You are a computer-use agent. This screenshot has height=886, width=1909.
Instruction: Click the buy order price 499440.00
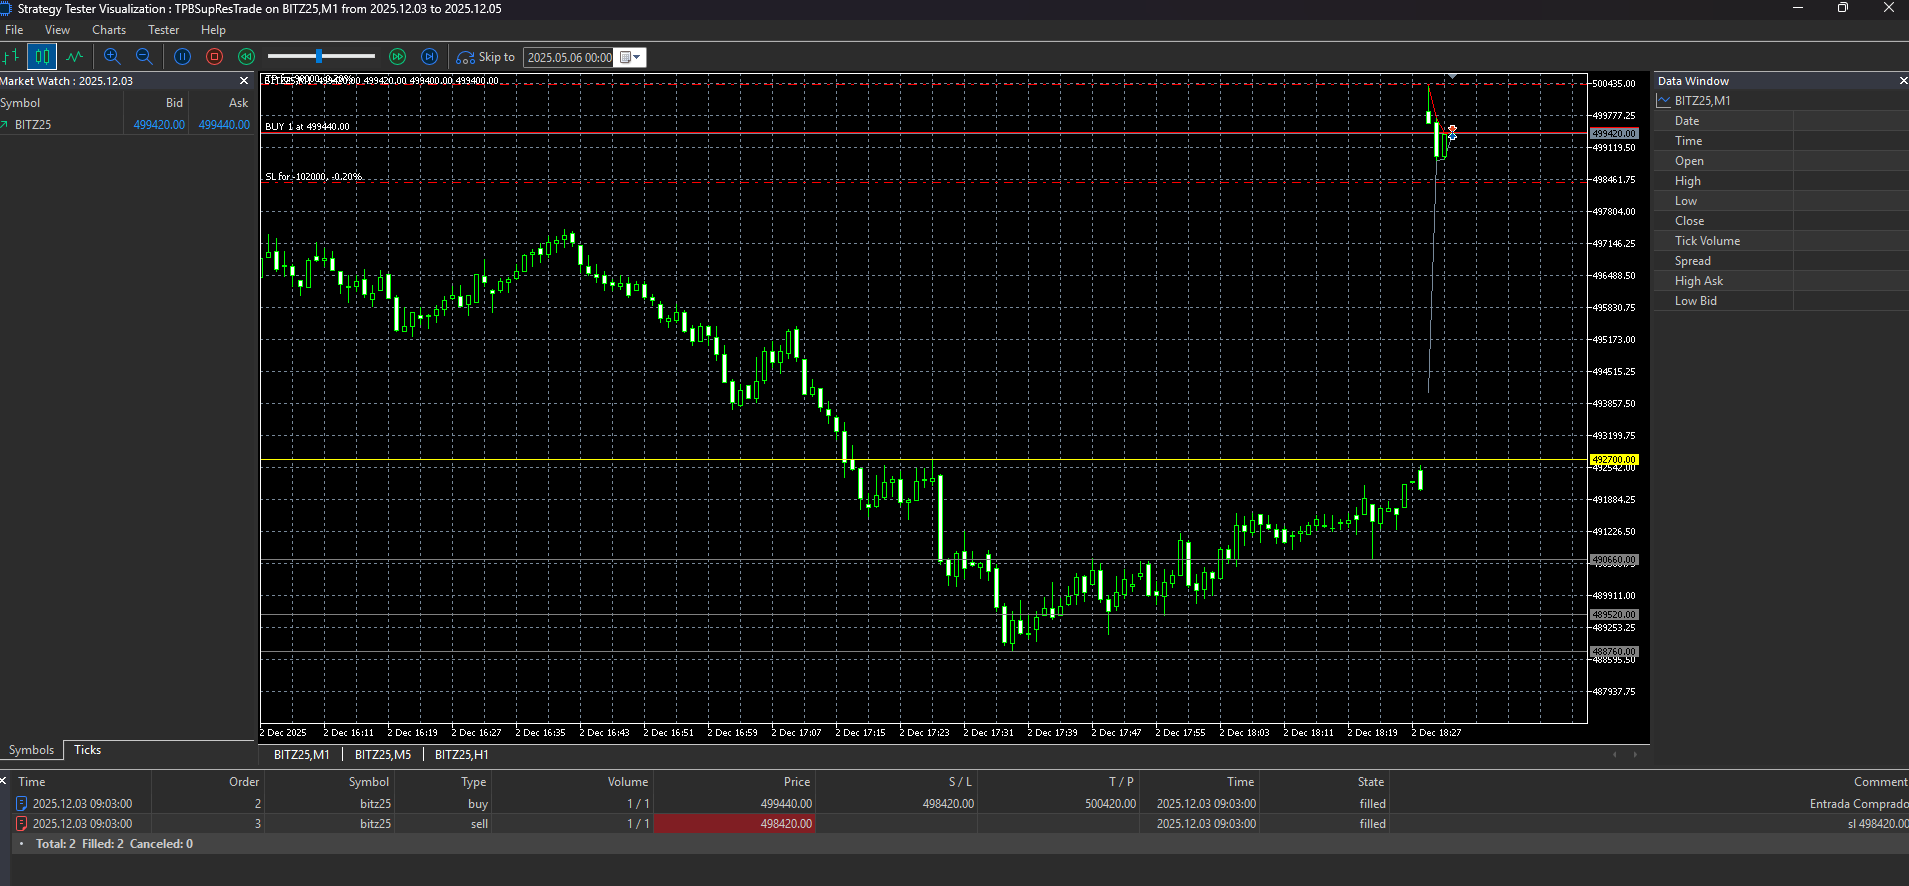point(786,804)
